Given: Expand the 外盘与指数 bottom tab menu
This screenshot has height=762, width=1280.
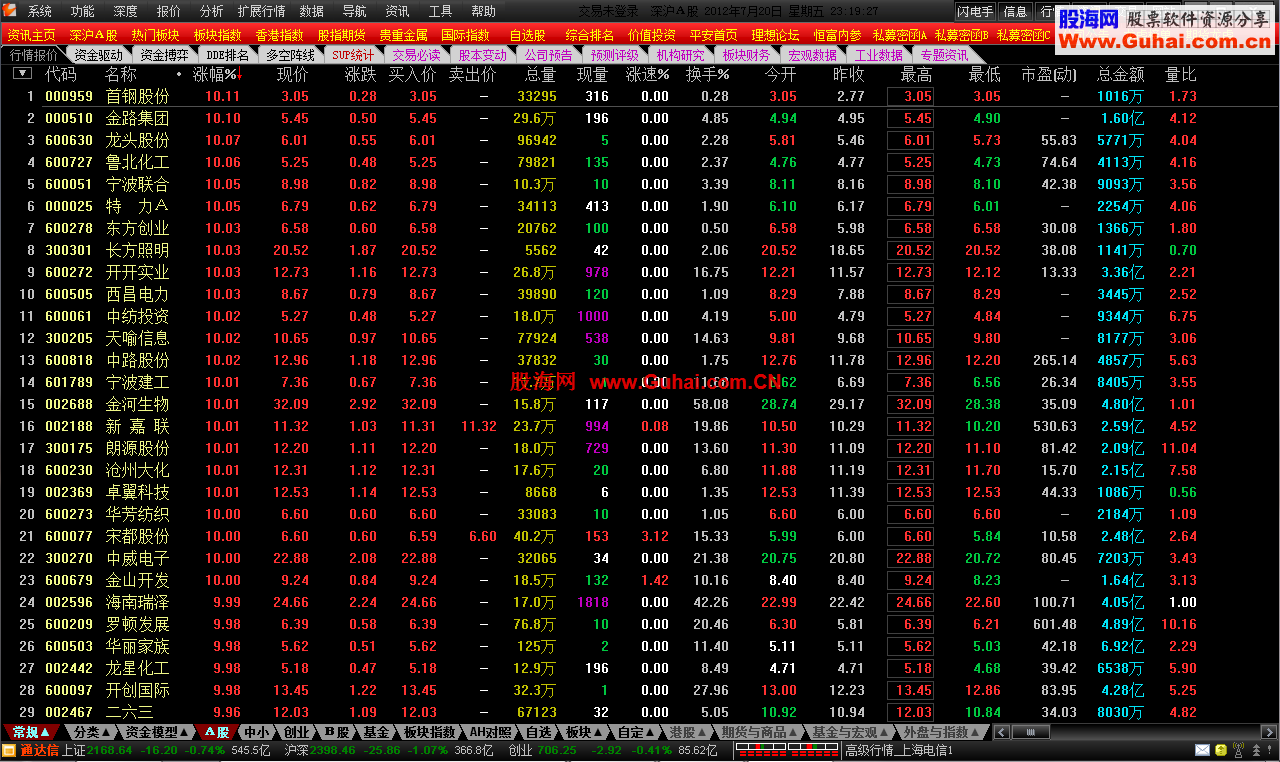Looking at the screenshot, I should pyautogui.click(x=941, y=732).
